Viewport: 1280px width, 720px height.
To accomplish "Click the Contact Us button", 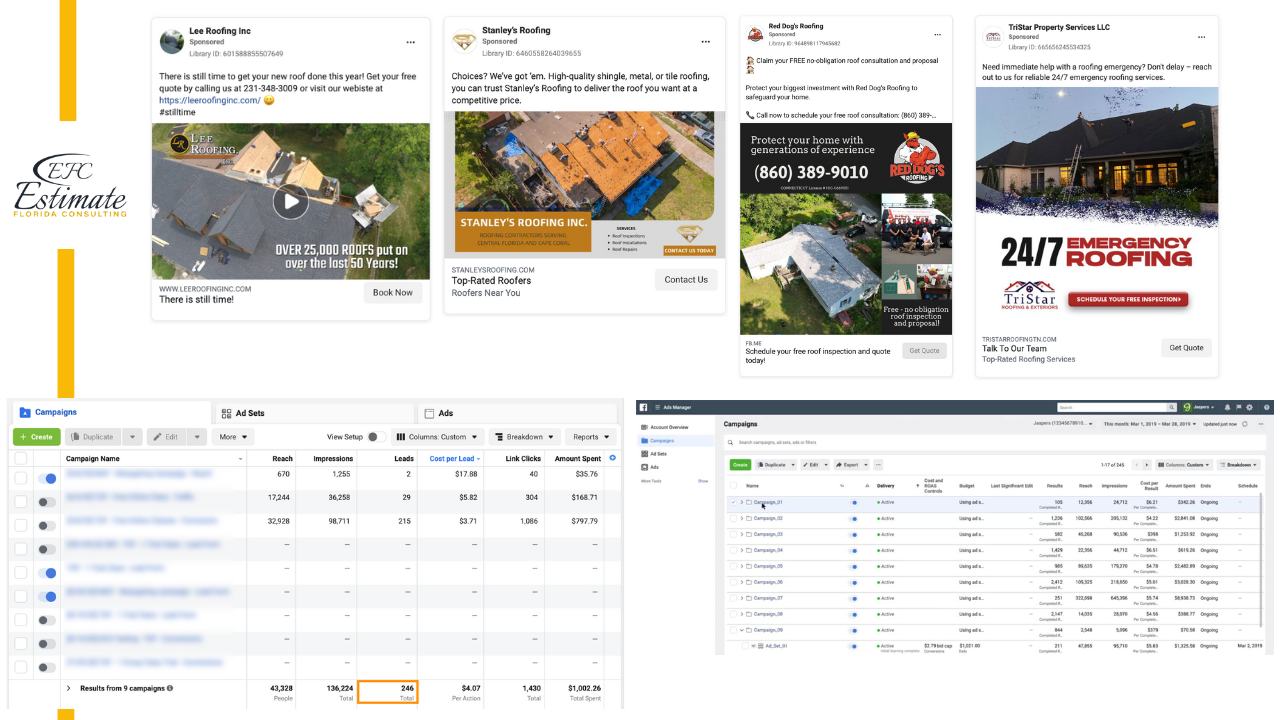I will [x=686, y=280].
